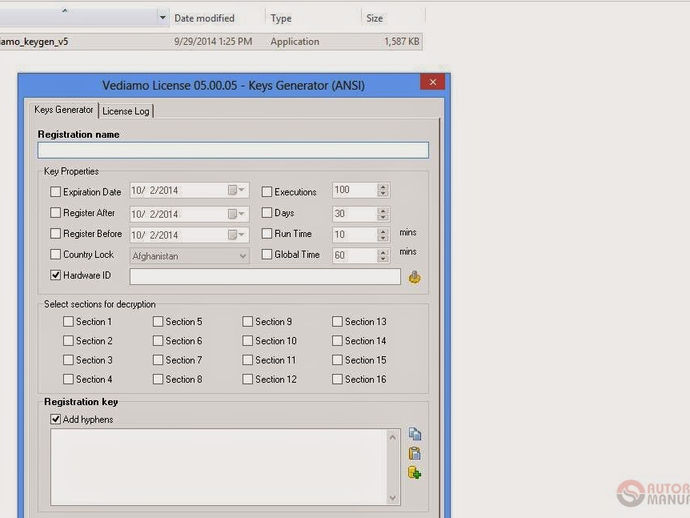Switch to the License Log tab

126,111
